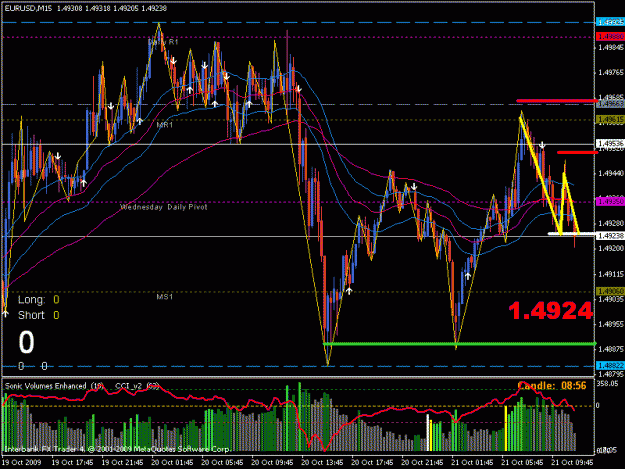Click the 21 Oct 09:45 time label
The image size is (625, 469).
(572, 462)
